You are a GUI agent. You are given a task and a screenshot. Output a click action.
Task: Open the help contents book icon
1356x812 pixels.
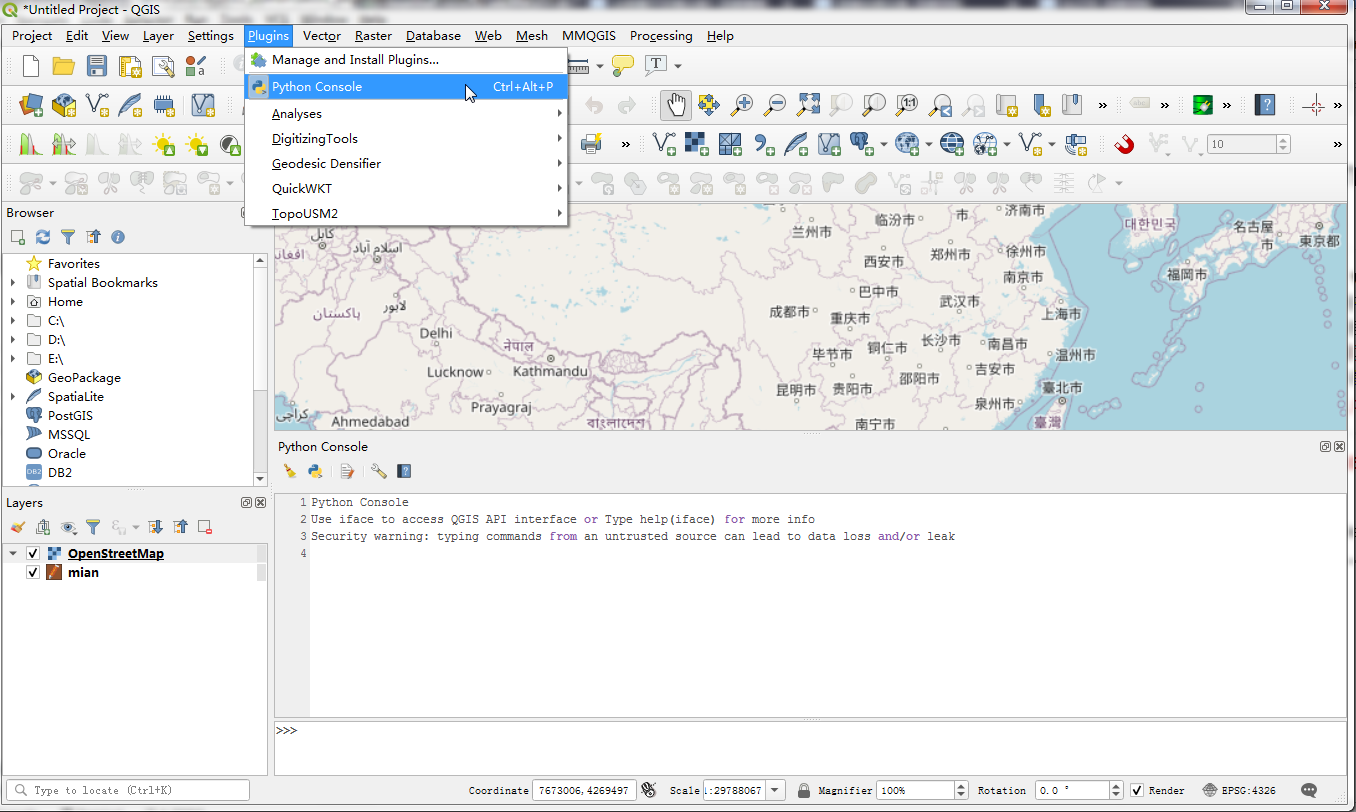pyautogui.click(x=1265, y=104)
